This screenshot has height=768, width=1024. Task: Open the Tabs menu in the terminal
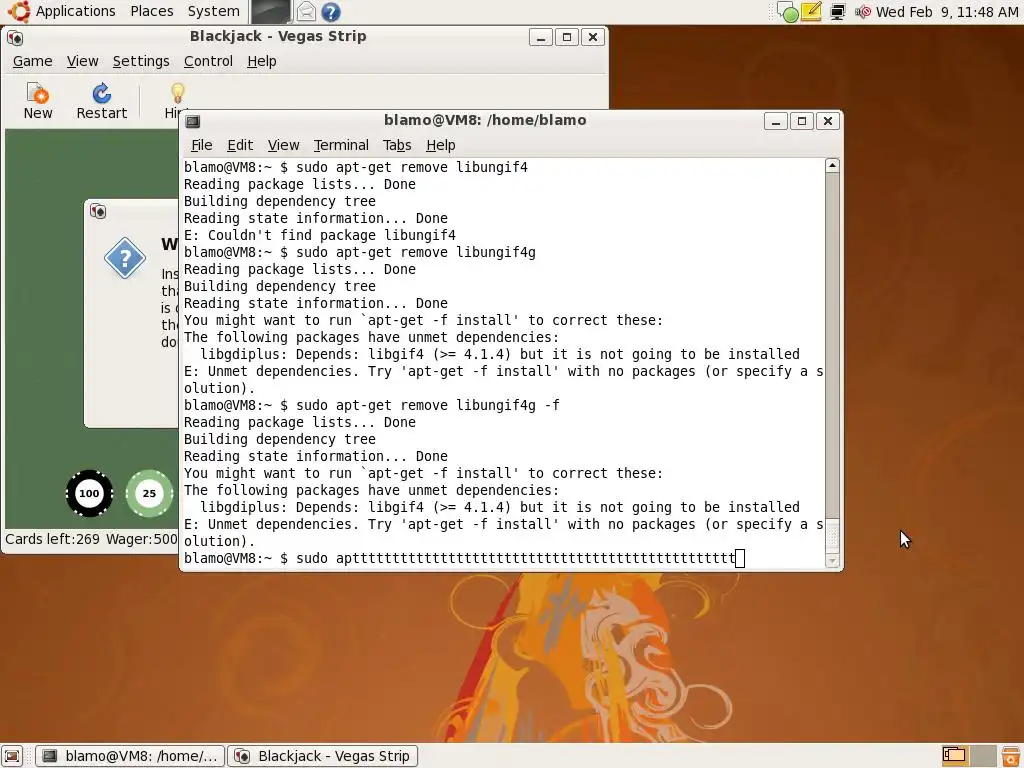(x=397, y=145)
